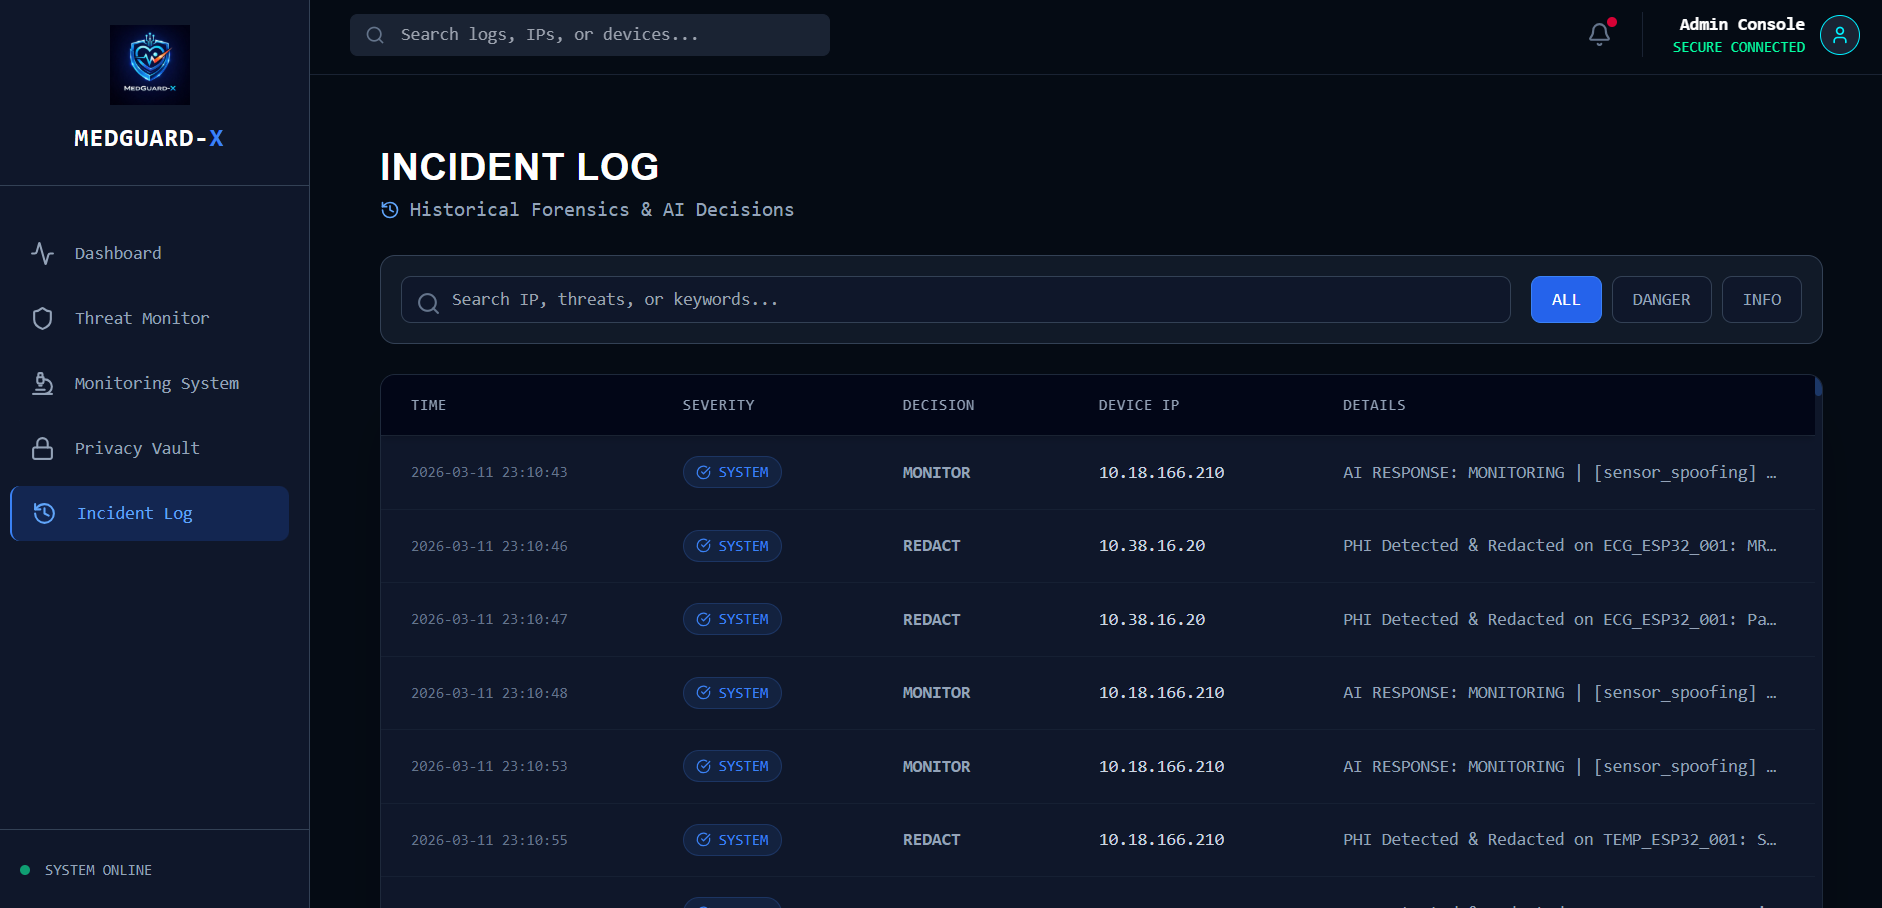The width and height of the screenshot is (1882, 908).
Task: Switch the filter back to ALL
Action: [x=1566, y=299]
